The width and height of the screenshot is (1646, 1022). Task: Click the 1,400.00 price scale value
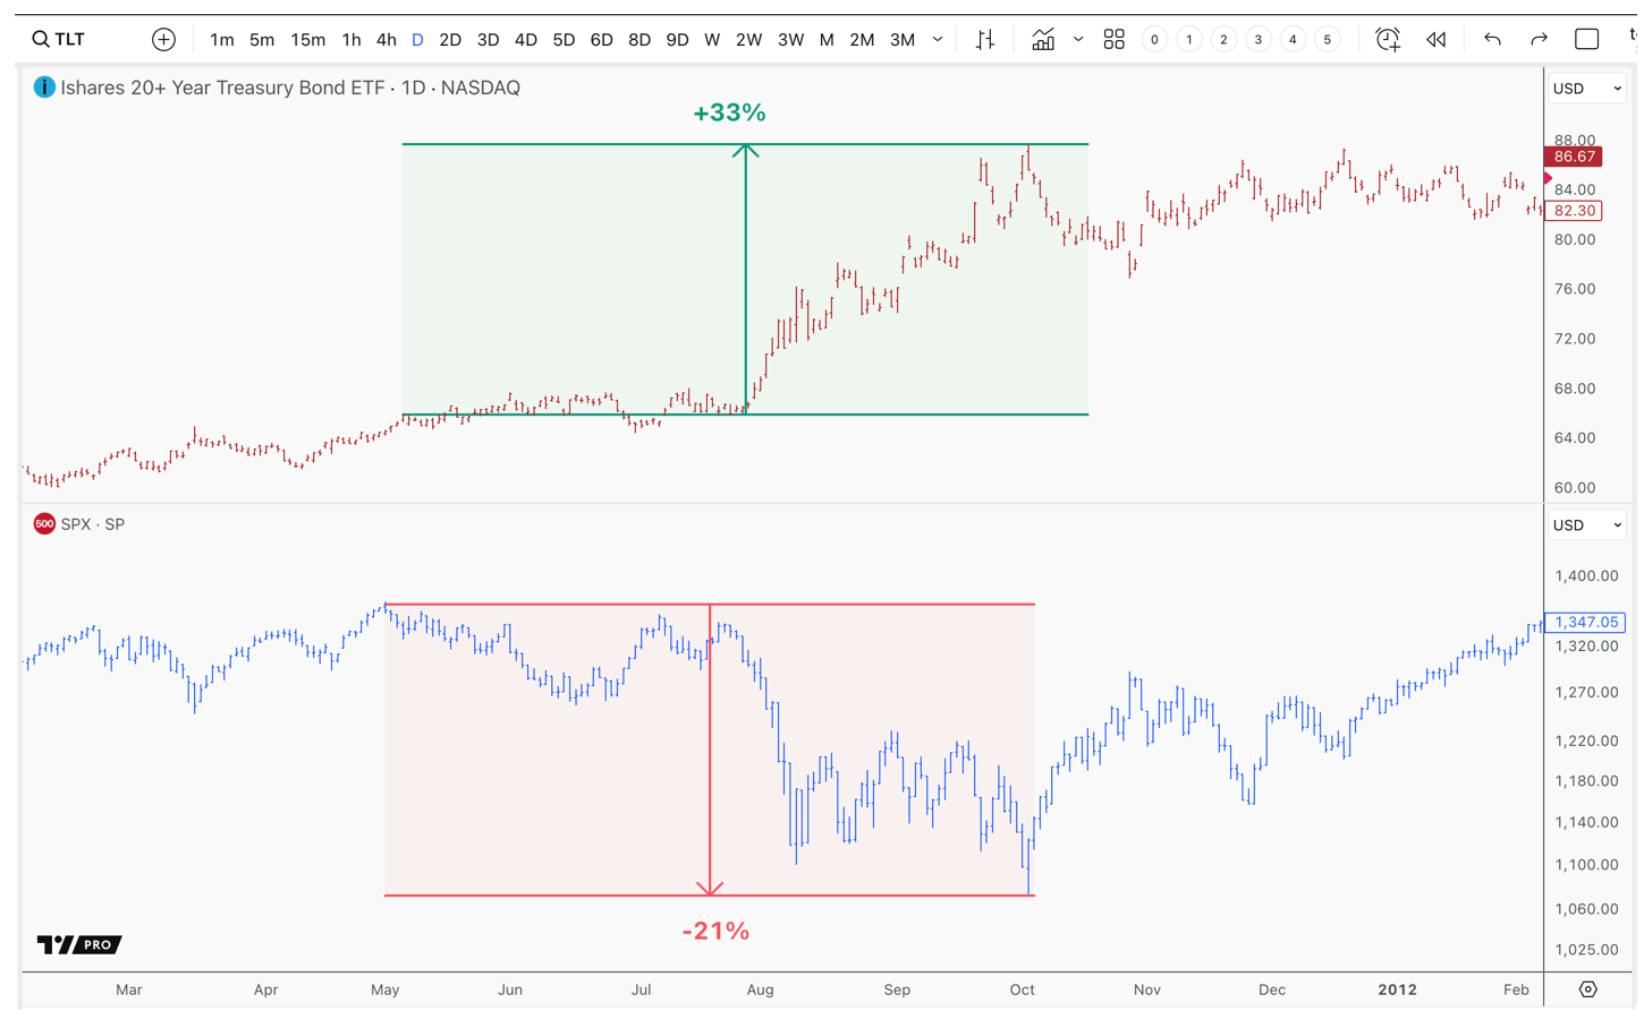pos(1586,576)
